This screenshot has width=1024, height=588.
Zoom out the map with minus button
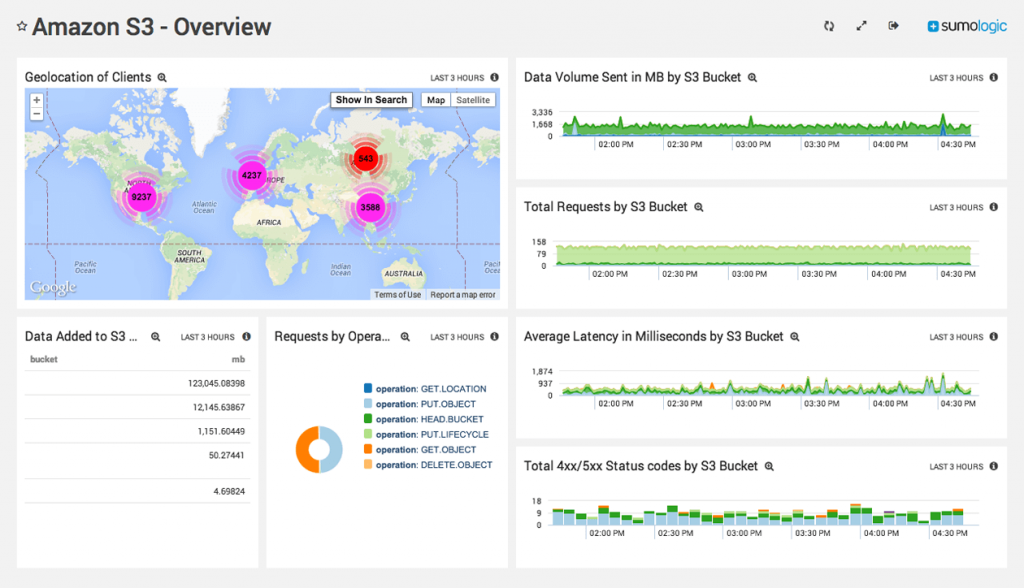coord(37,114)
